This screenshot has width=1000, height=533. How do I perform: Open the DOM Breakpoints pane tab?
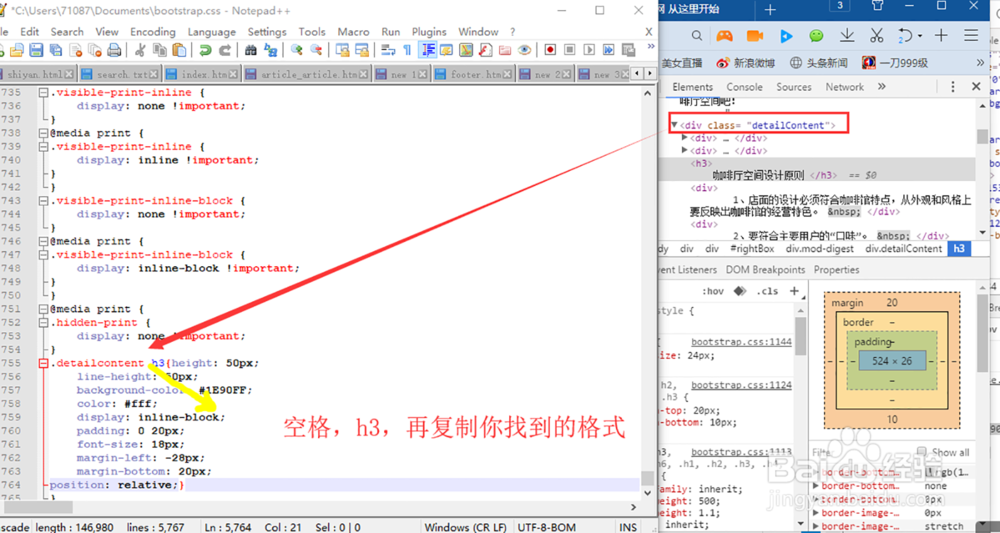click(765, 270)
